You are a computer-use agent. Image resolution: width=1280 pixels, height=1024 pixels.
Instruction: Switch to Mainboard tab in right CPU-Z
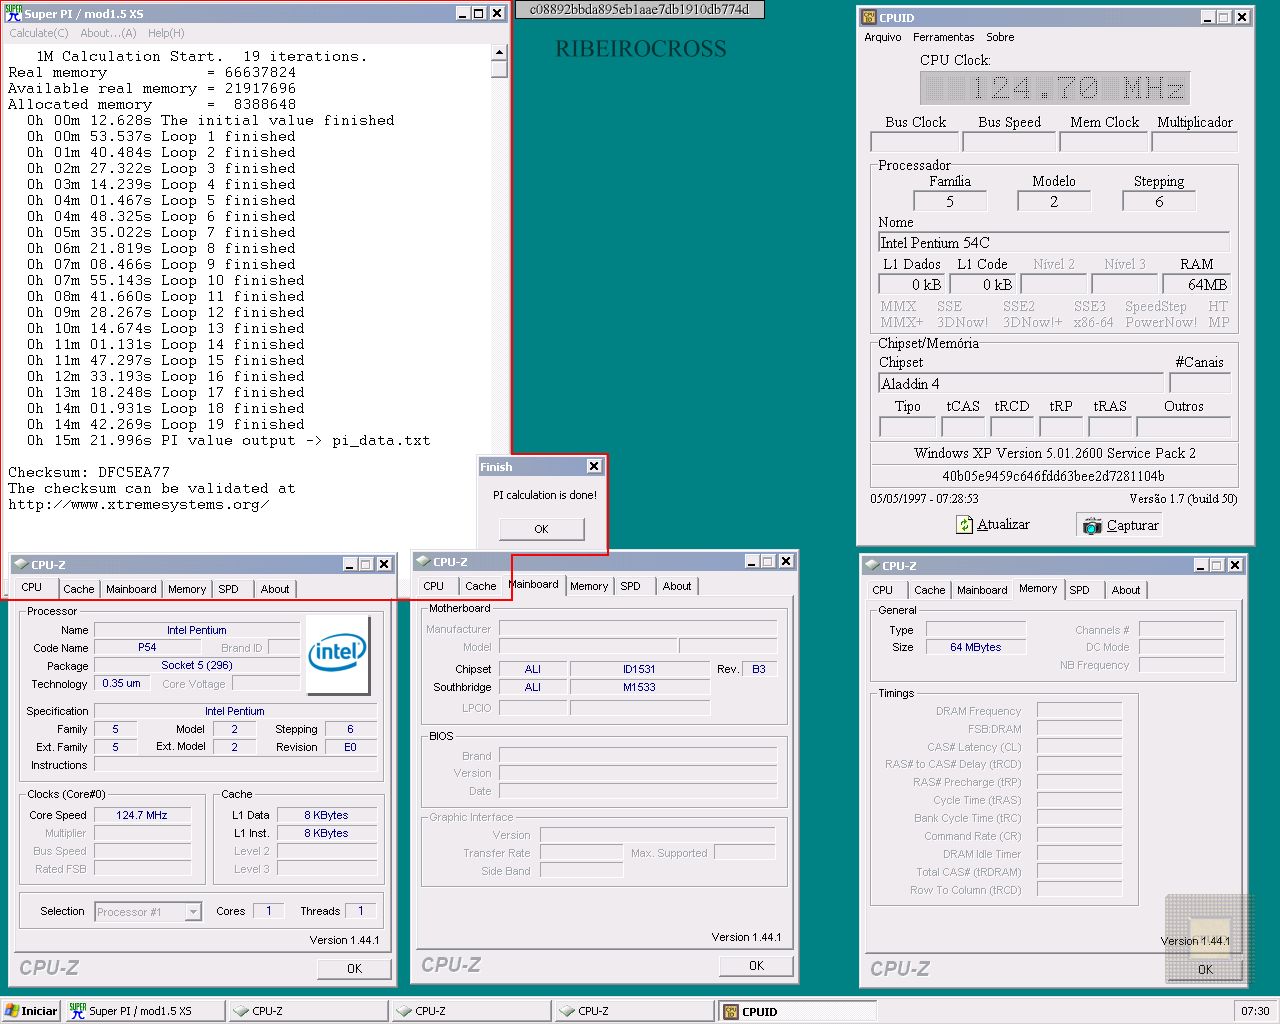[982, 590]
